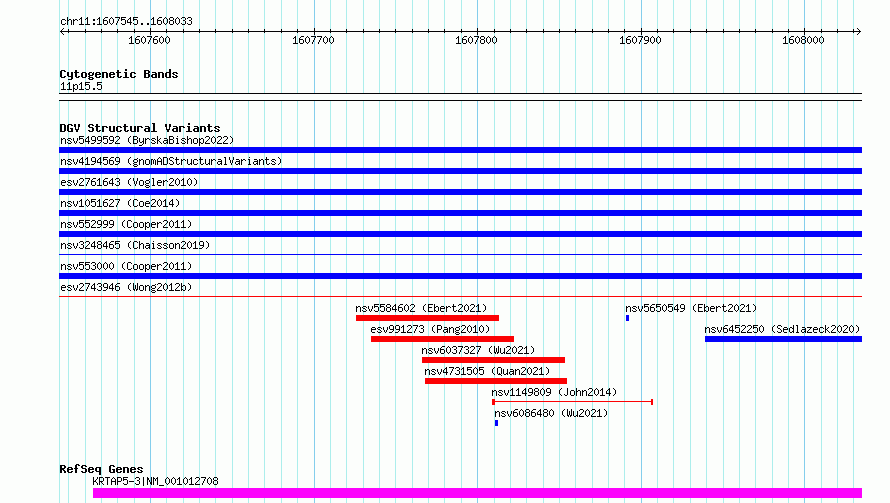Image resolution: width=890 pixels, height=503 pixels.
Task: Click the blue bar below nsv552999
Action: click(x=460, y=234)
